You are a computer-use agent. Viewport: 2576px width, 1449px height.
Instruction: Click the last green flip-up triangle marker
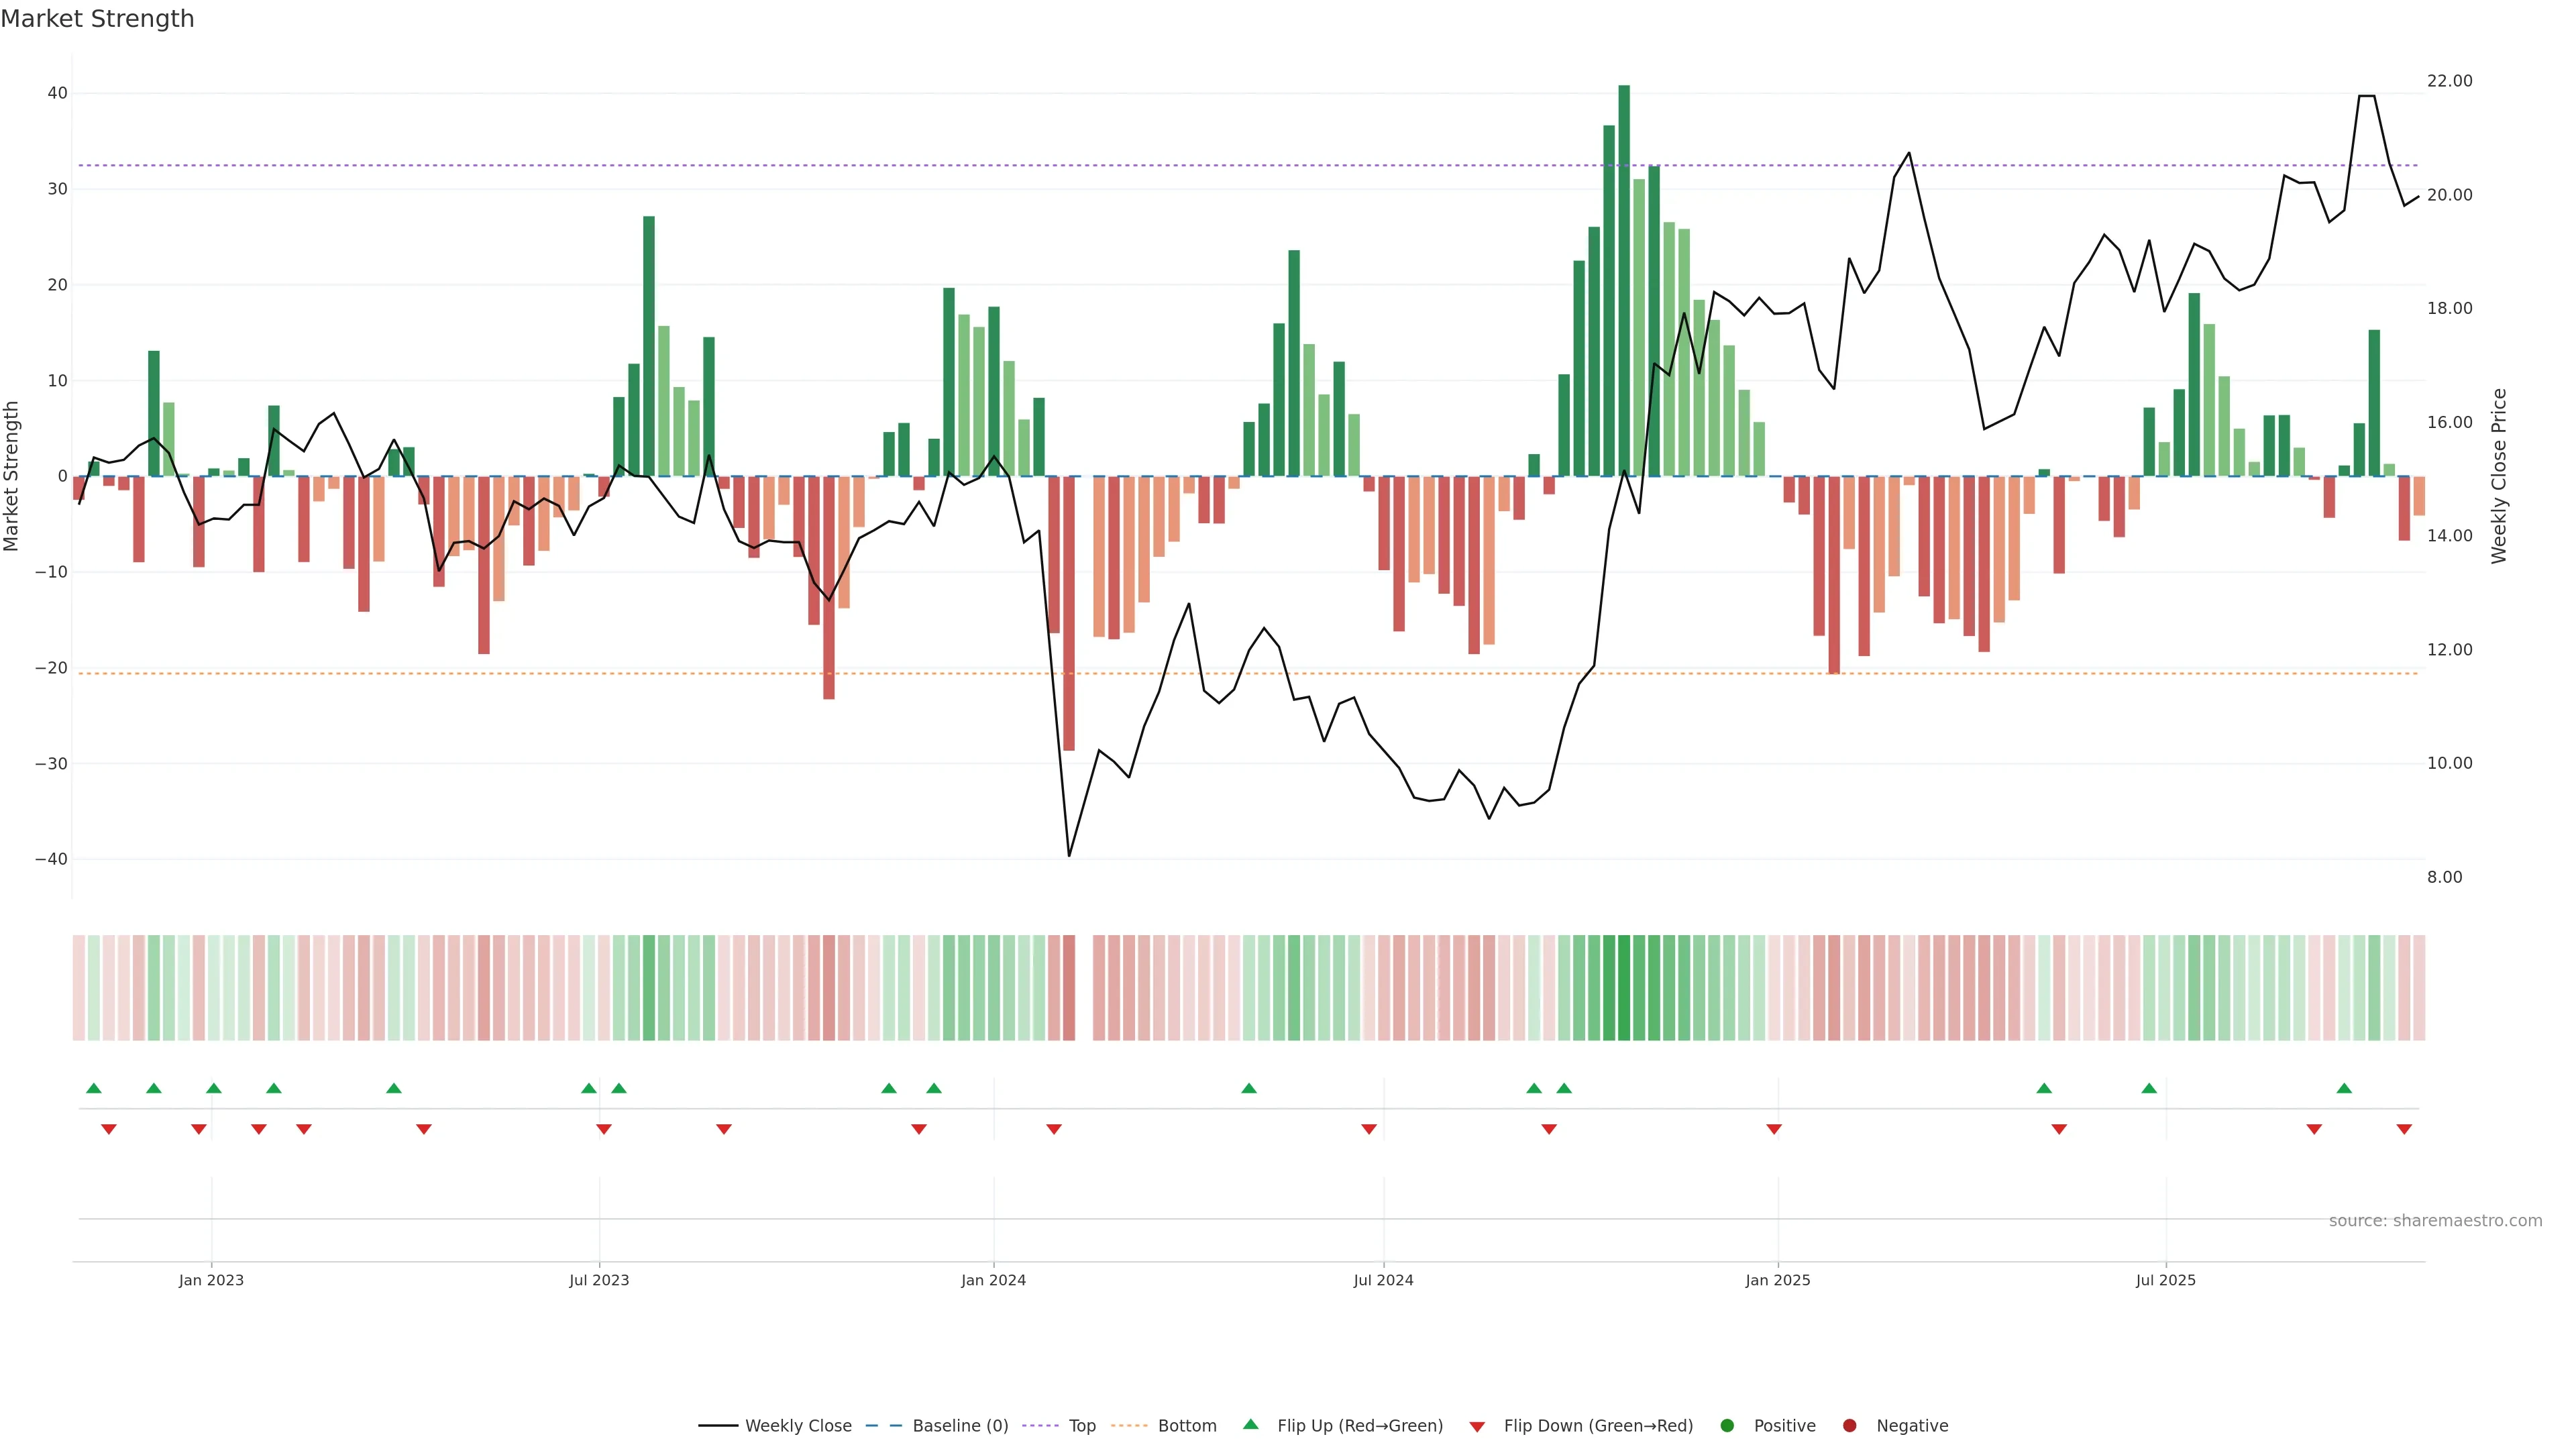pos(2344,1088)
